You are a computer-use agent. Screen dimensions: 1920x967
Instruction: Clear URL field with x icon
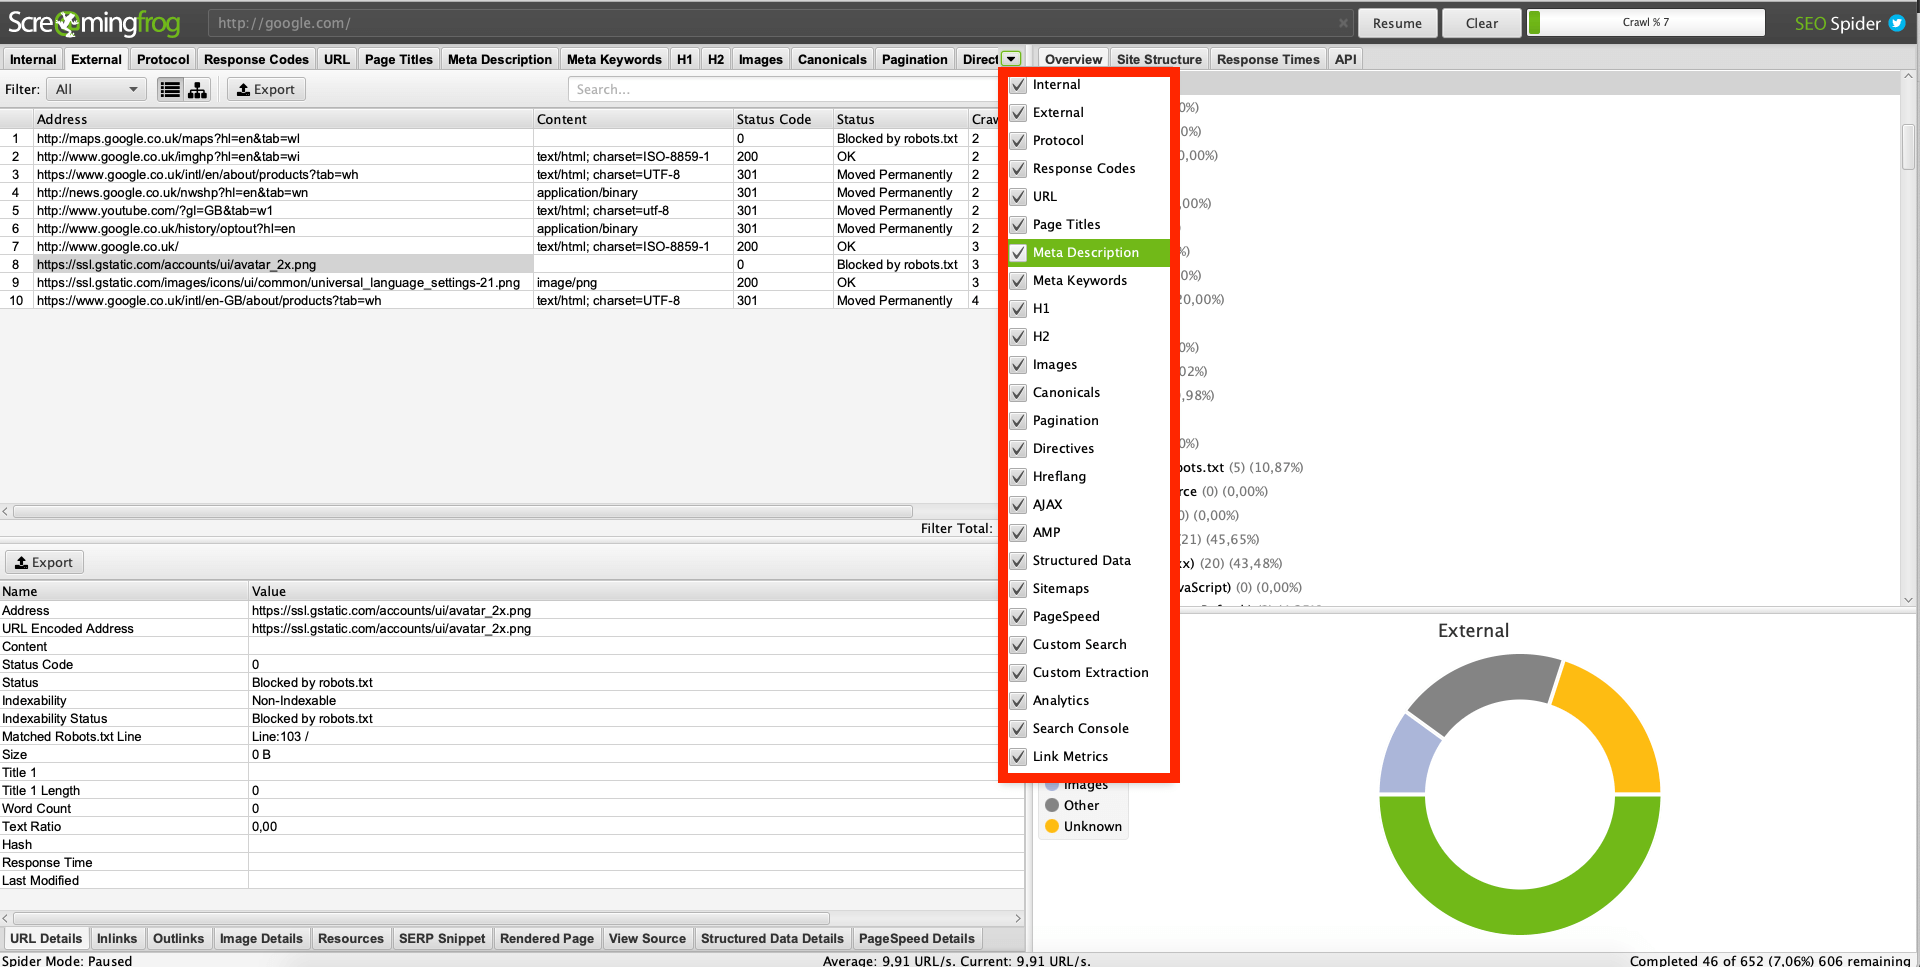(1343, 23)
